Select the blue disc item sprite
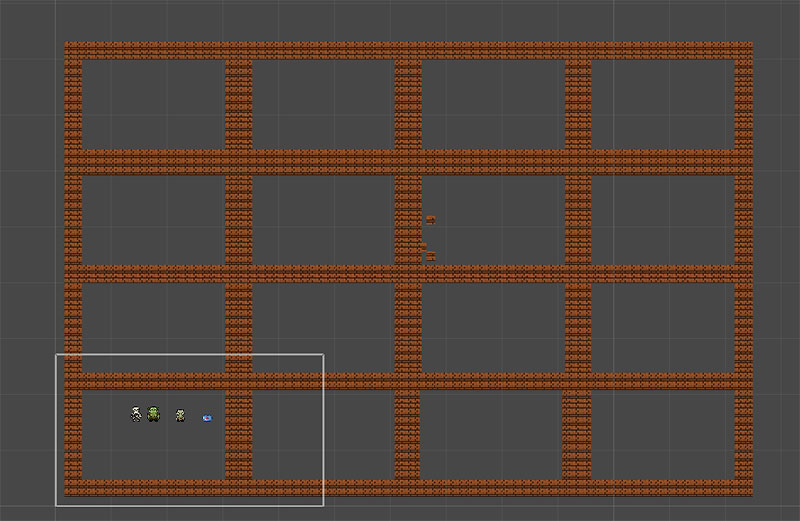Image resolution: width=800 pixels, height=521 pixels. pyautogui.click(x=207, y=418)
